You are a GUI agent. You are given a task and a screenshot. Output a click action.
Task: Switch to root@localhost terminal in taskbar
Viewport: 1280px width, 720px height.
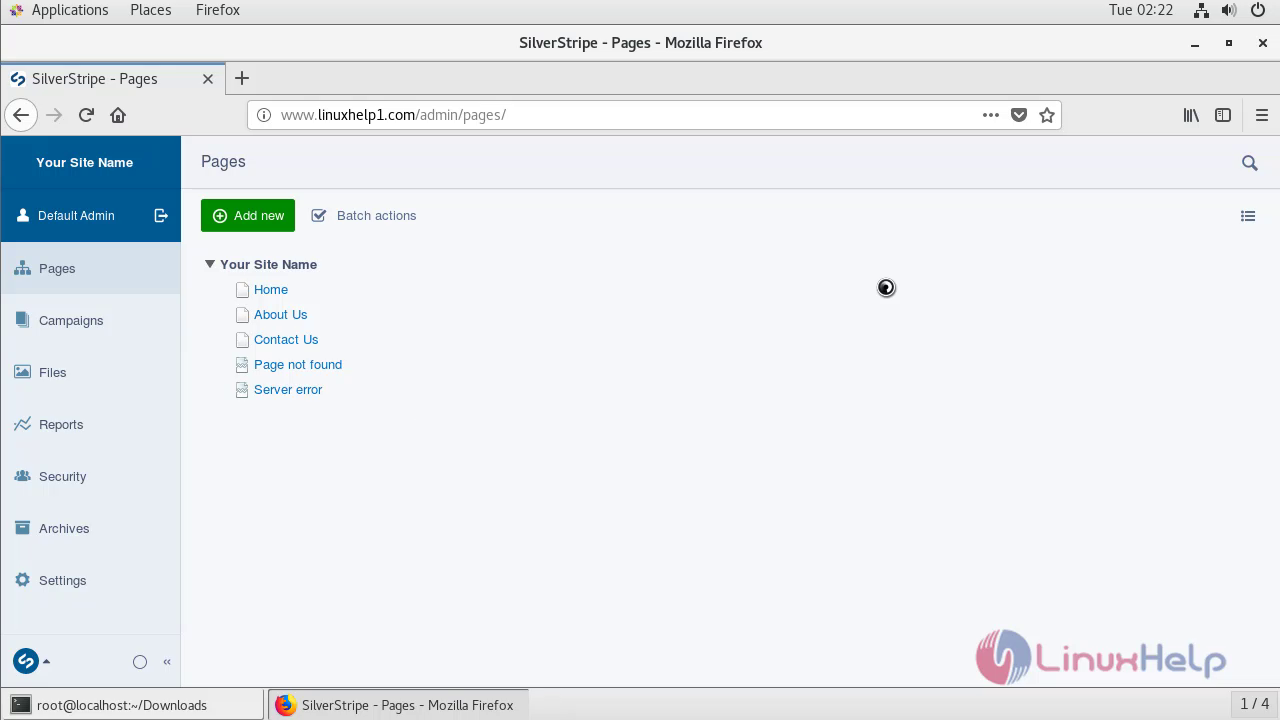pos(133,705)
